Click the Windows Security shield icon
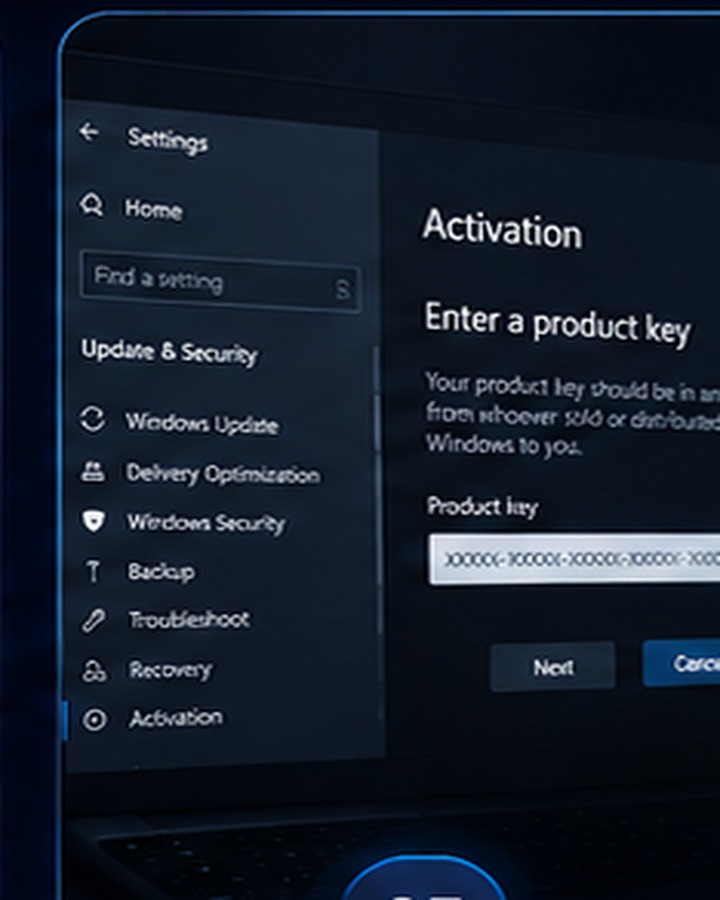Image resolution: width=720 pixels, height=900 pixels. pos(93,521)
